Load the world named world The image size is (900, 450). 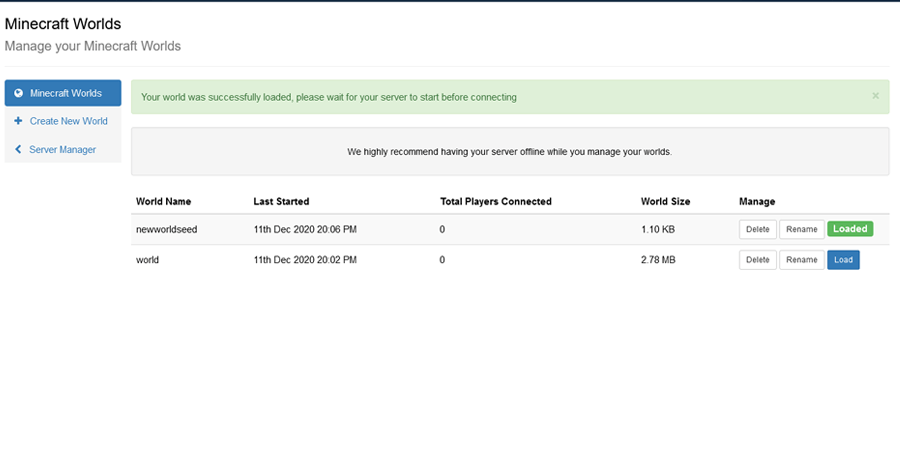point(843,259)
